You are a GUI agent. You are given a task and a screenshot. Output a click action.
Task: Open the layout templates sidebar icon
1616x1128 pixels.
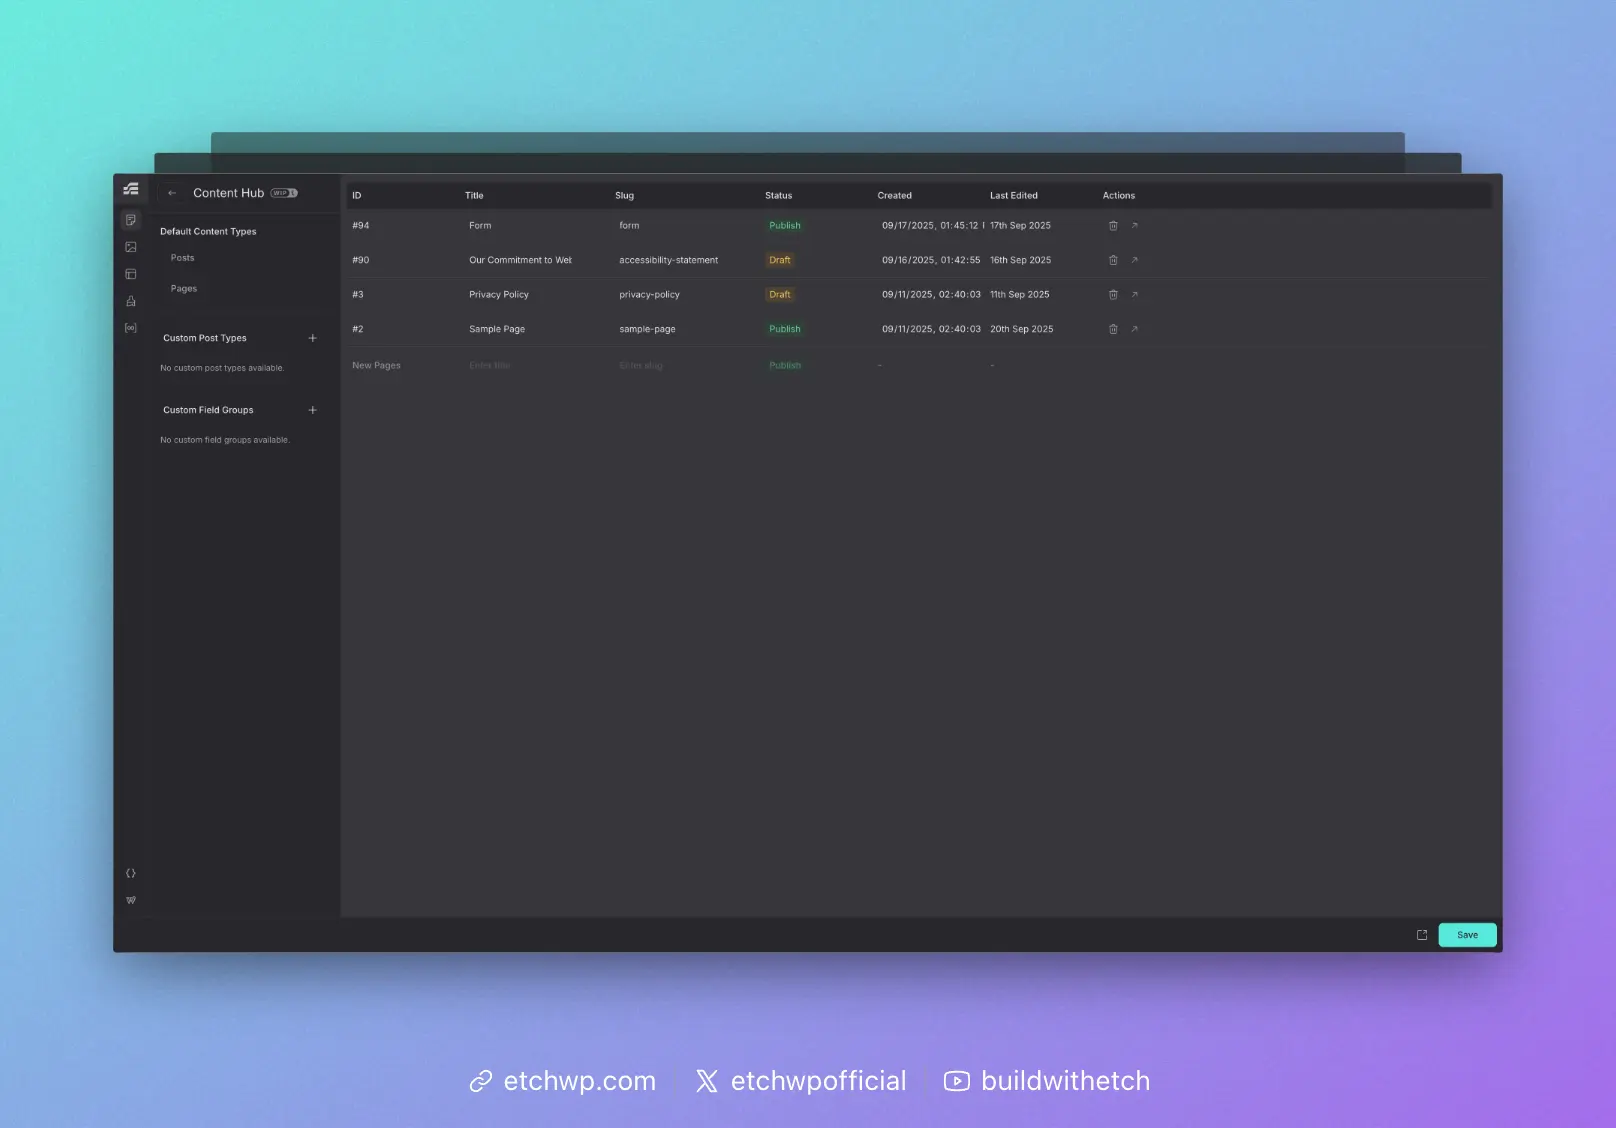[131, 274]
